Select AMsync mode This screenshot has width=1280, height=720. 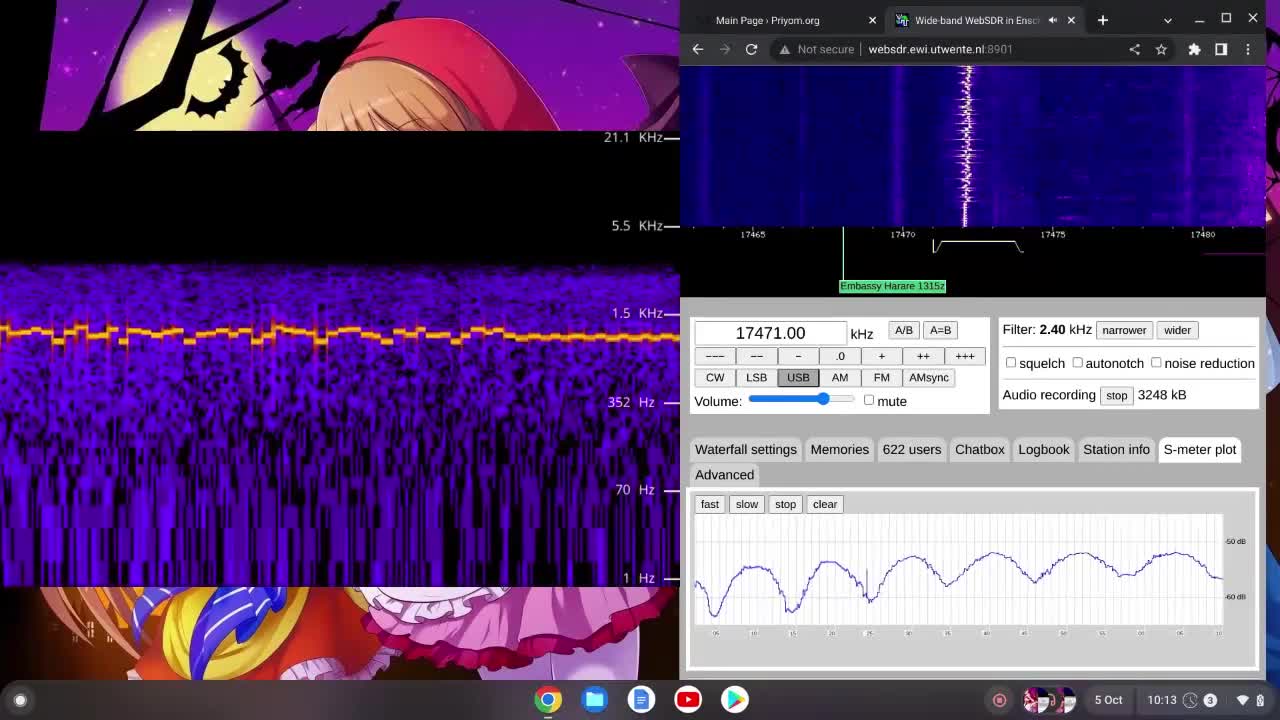click(929, 377)
